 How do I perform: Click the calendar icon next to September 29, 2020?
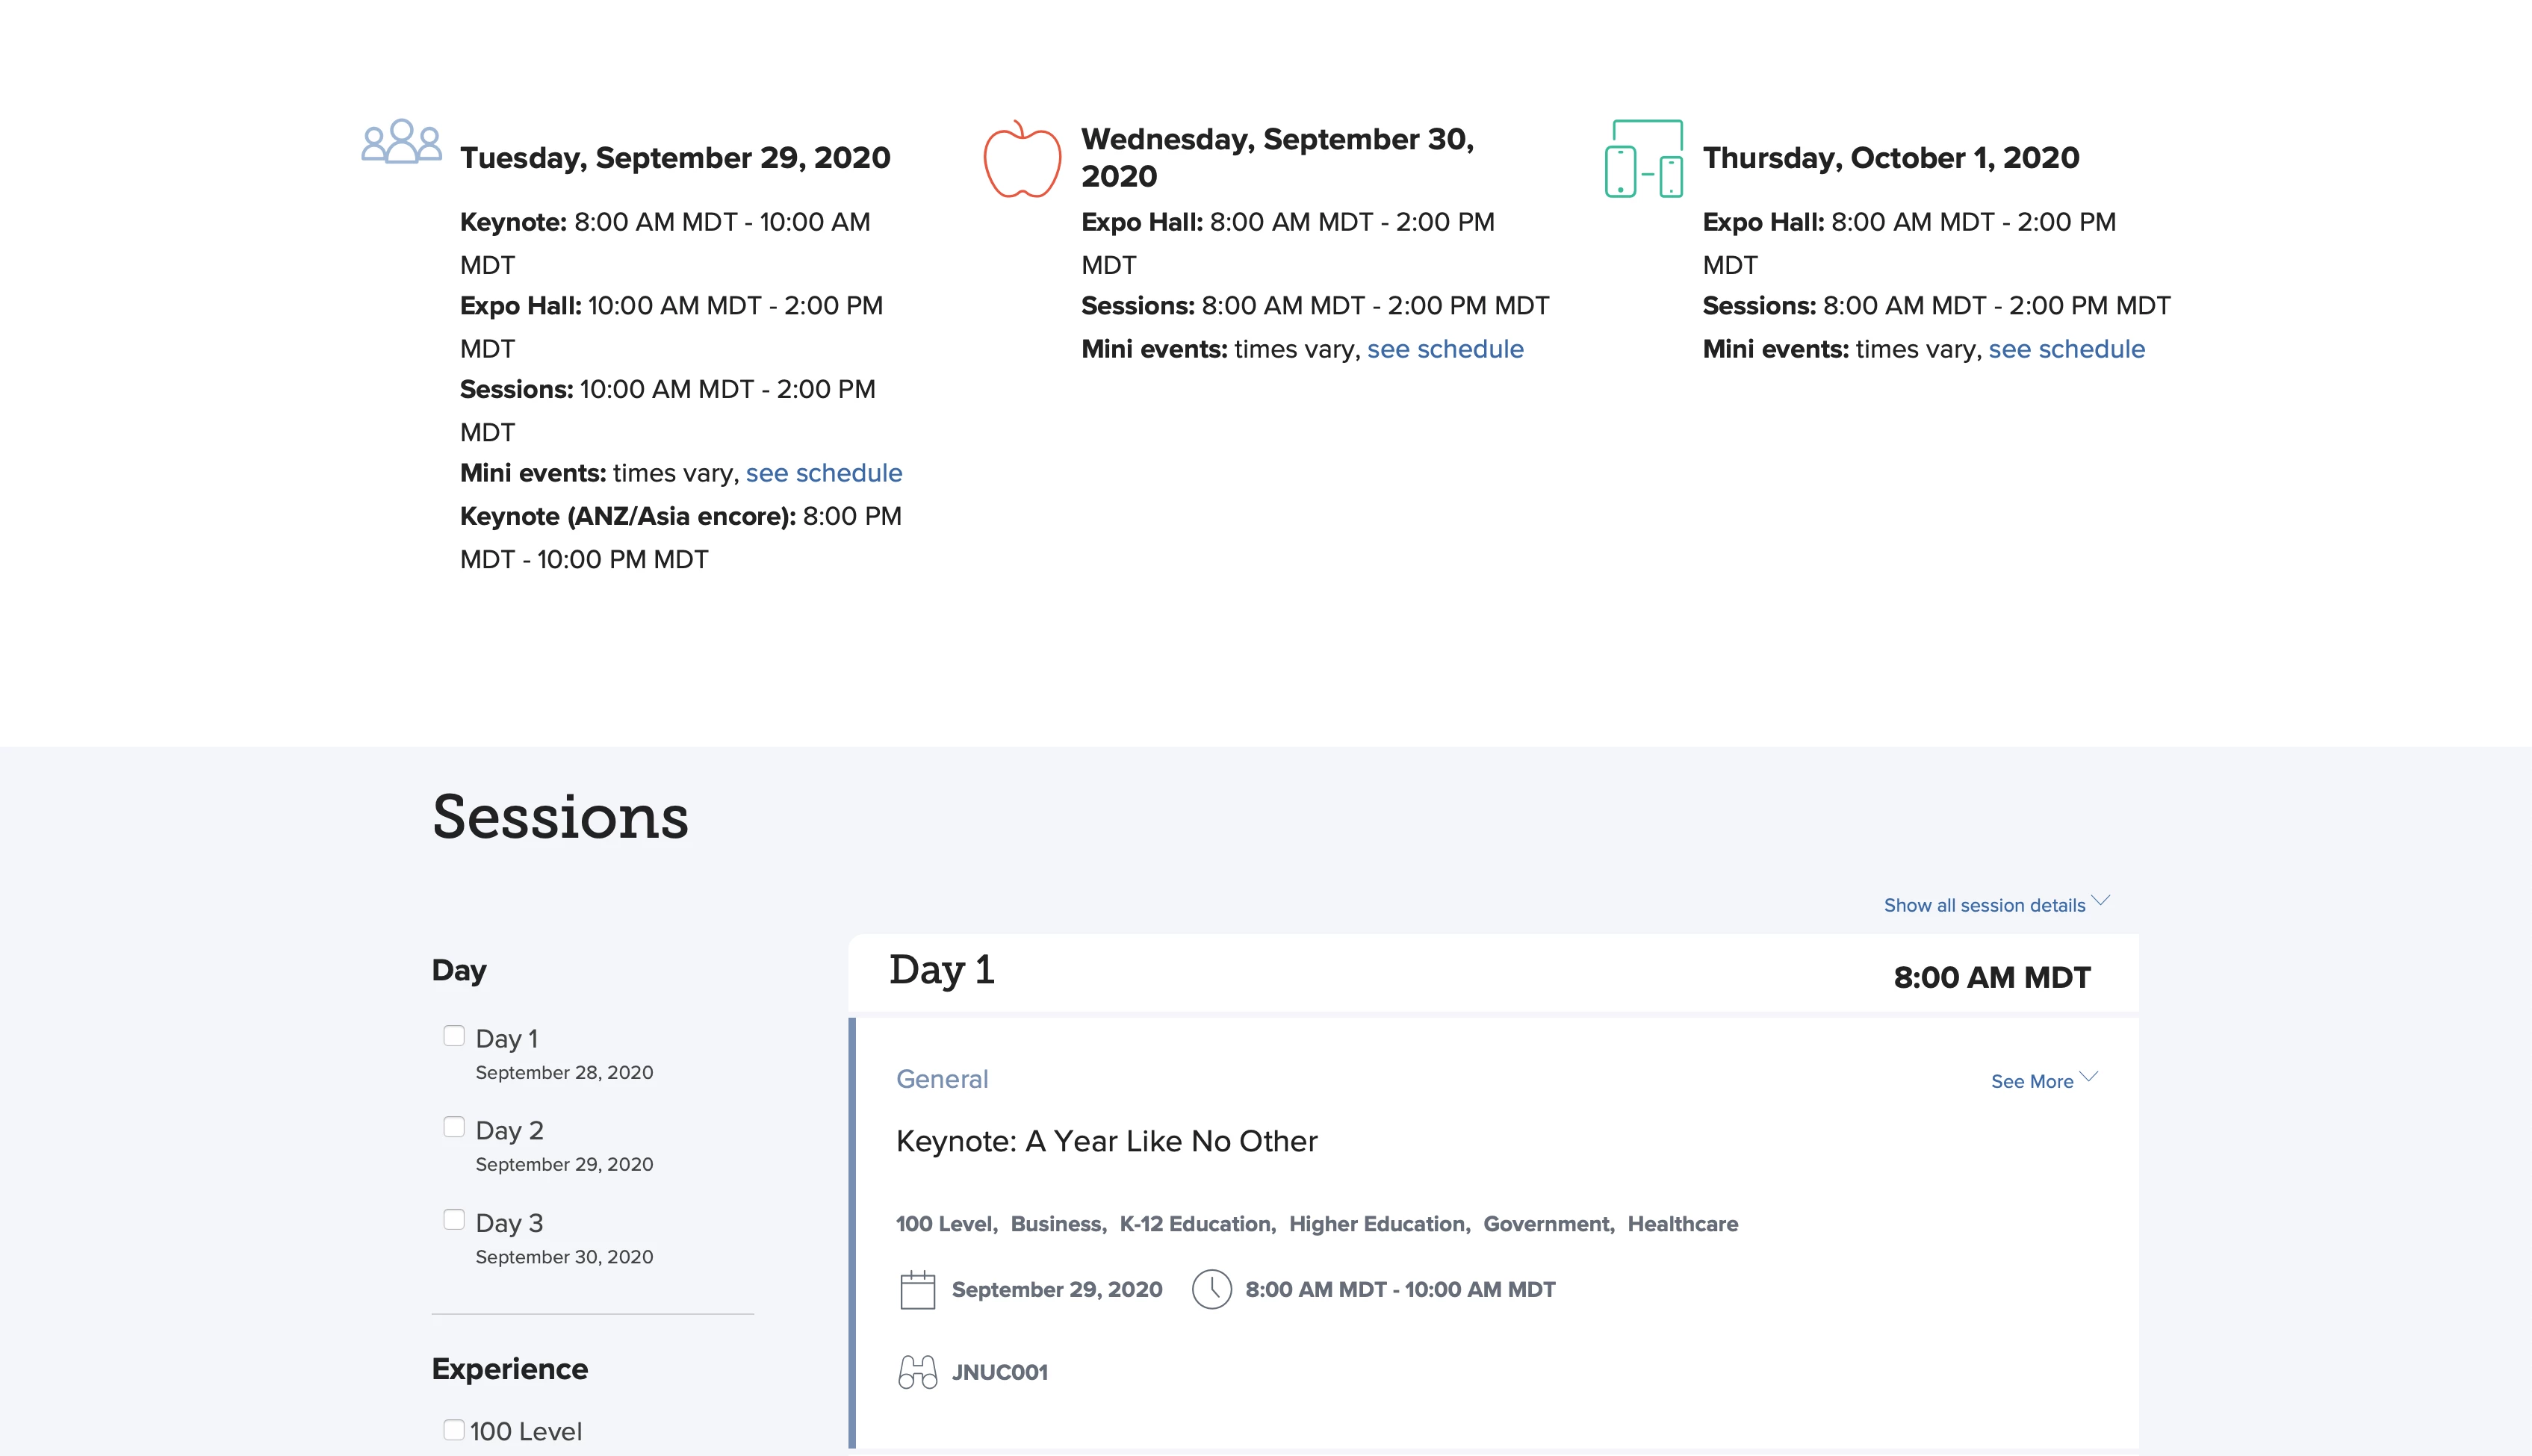pos(917,1290)
